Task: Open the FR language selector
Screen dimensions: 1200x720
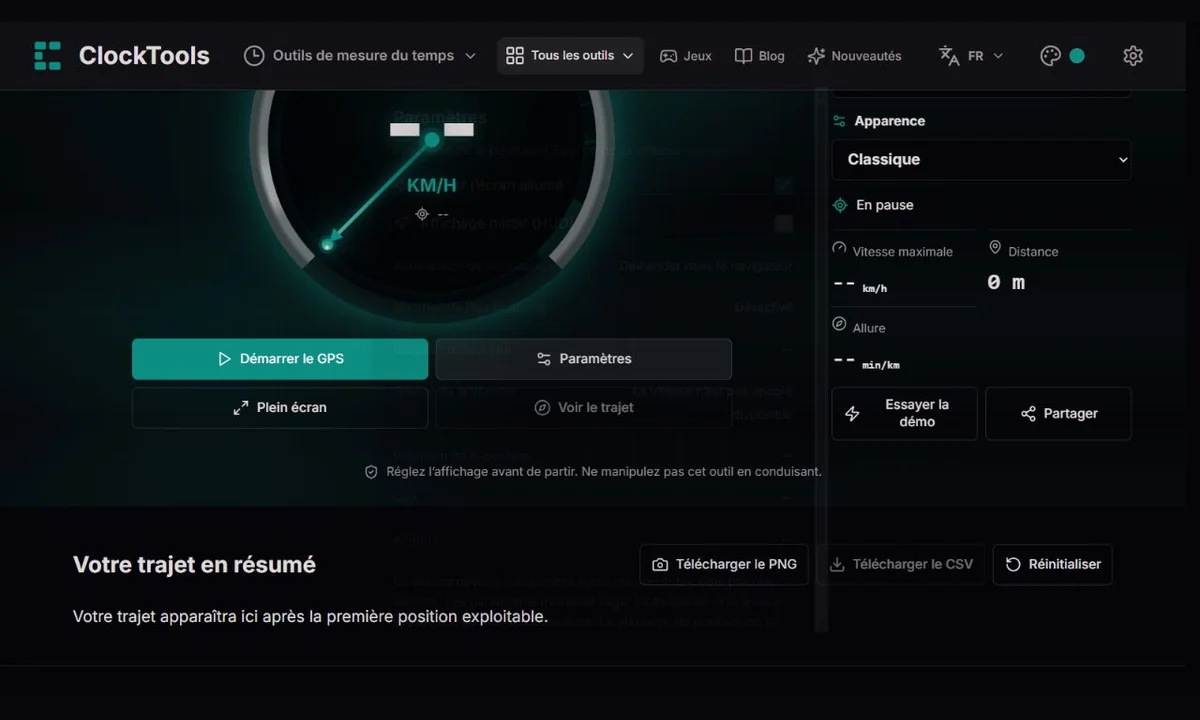Action: (985, 56)
